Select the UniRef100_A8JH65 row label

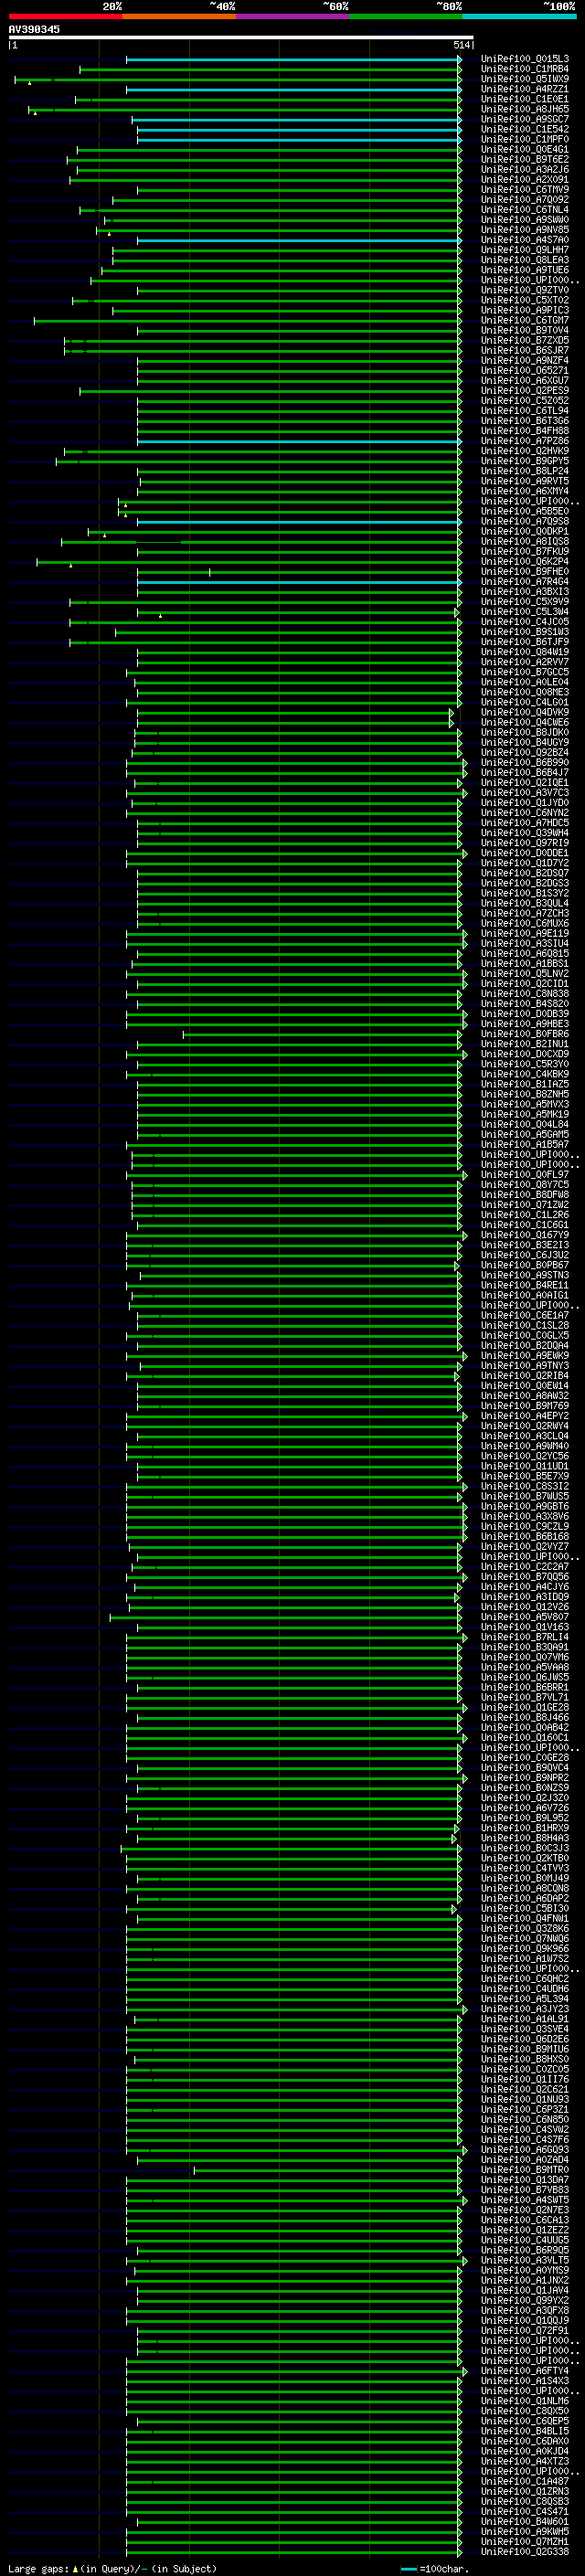point(525,109)
